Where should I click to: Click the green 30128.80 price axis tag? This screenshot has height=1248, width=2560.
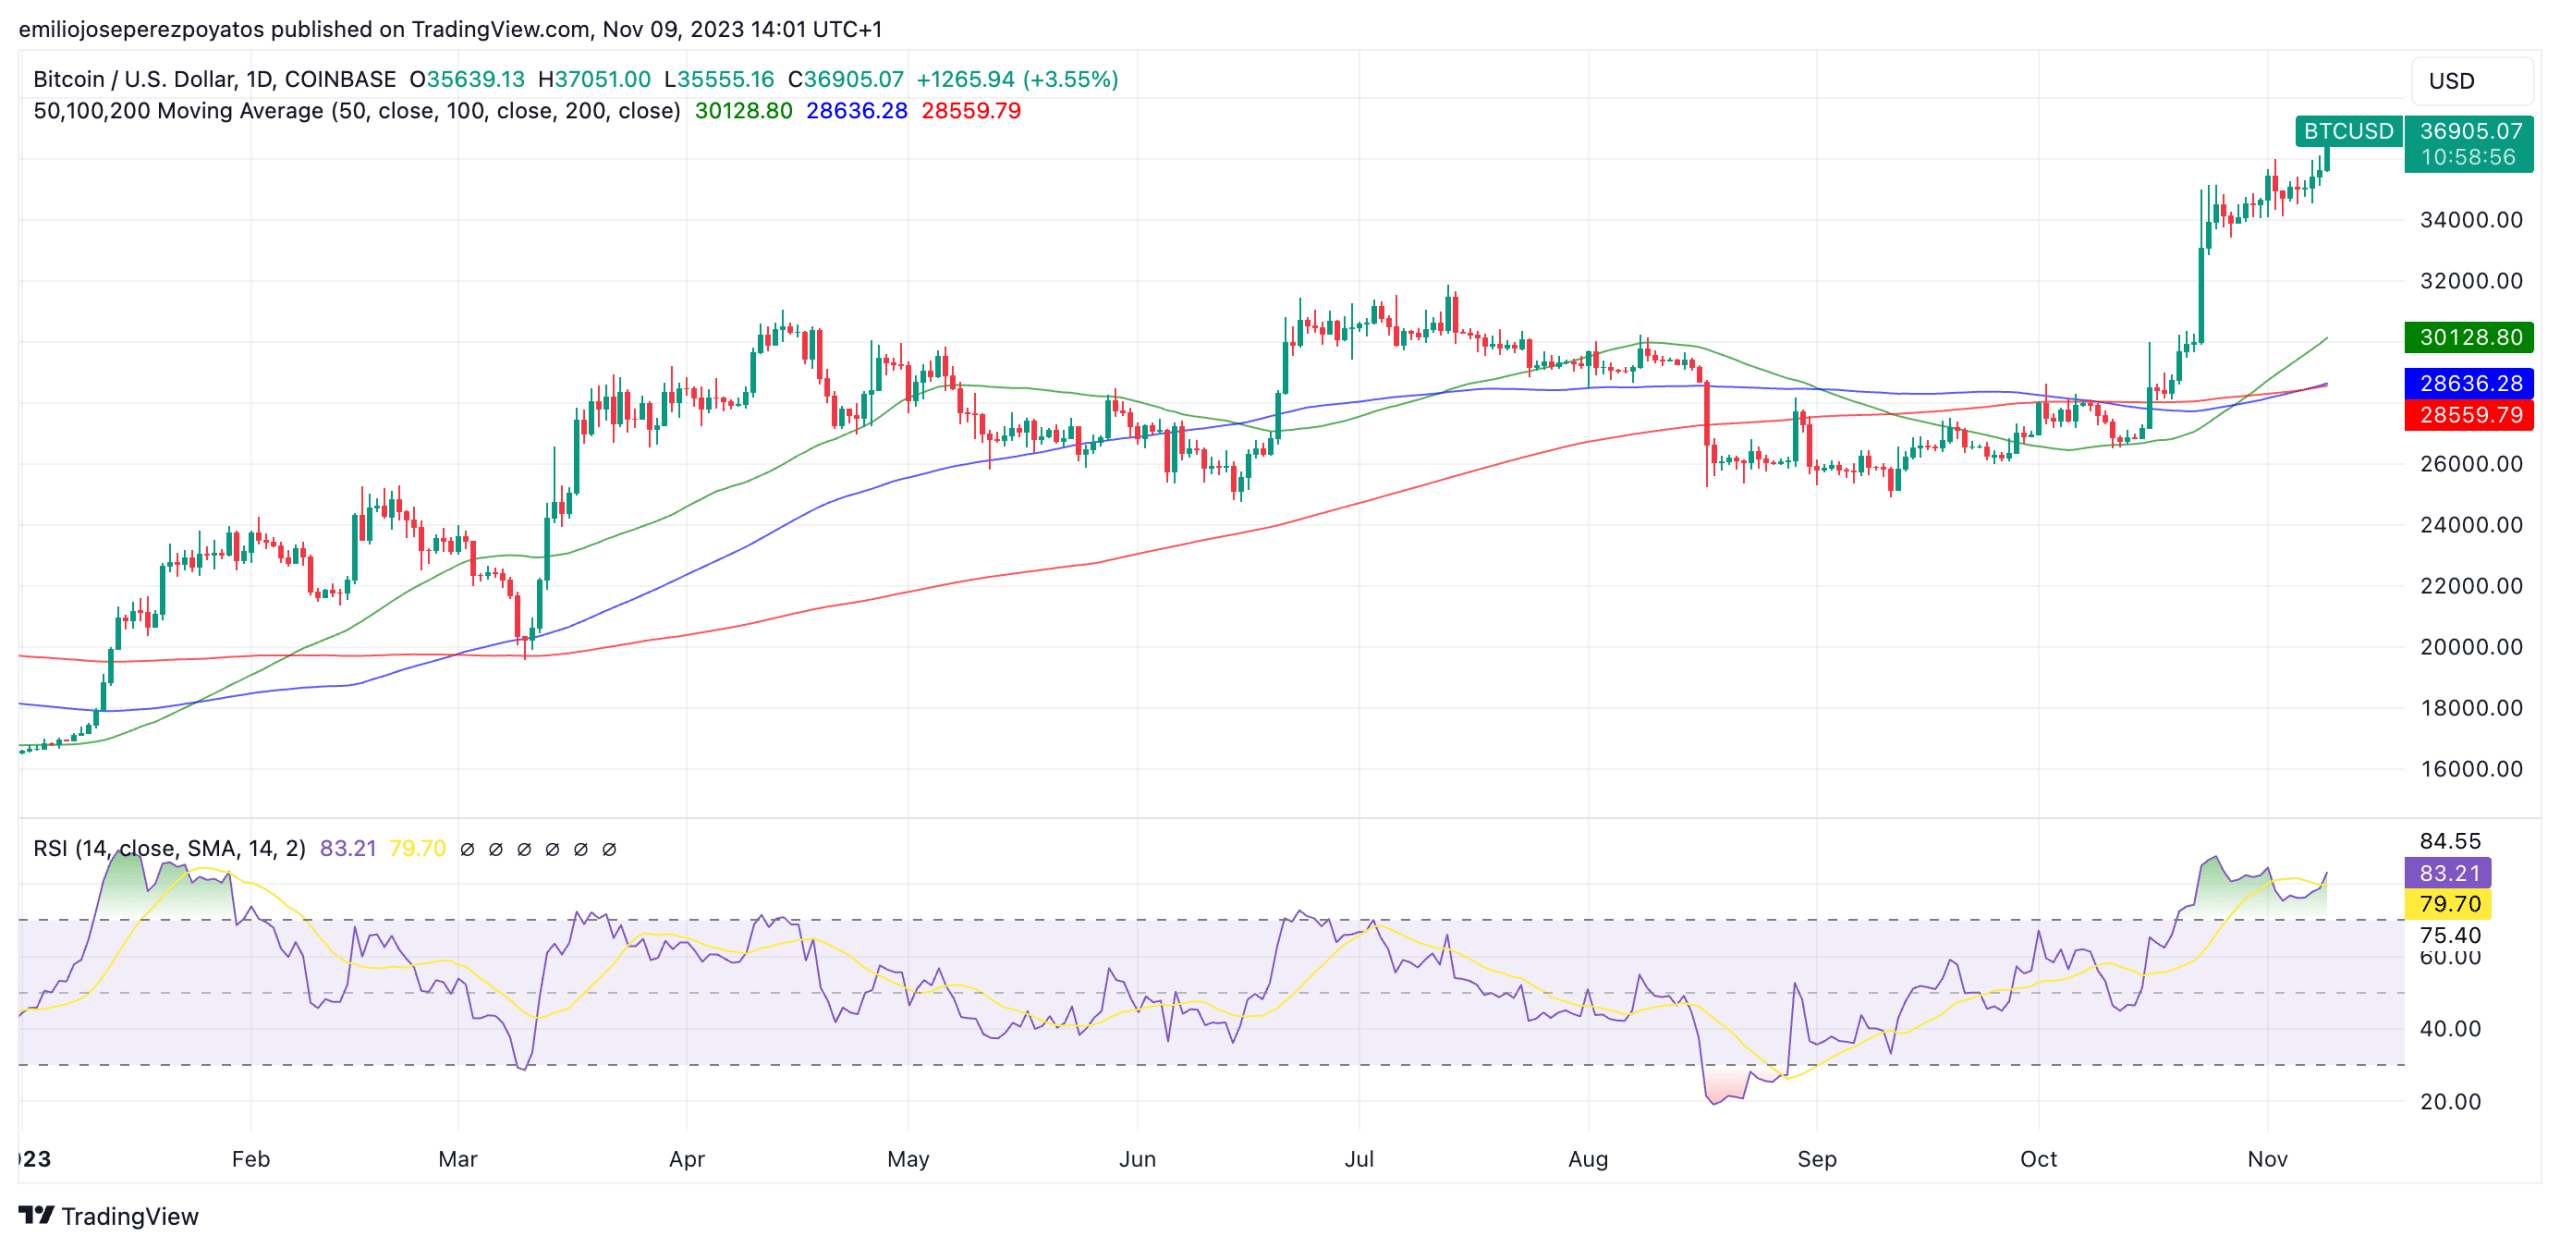coord(2468,337)
